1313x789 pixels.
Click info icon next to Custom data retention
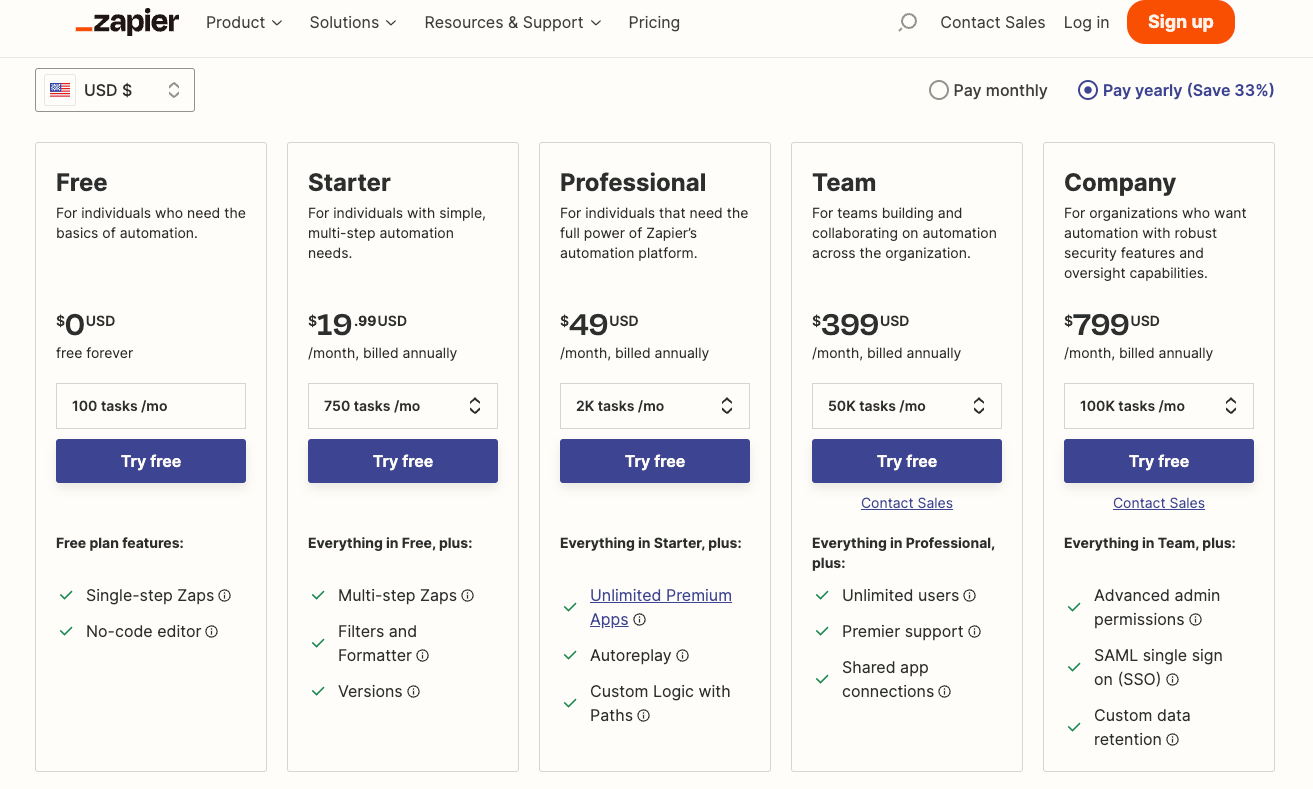point(1172,739)
